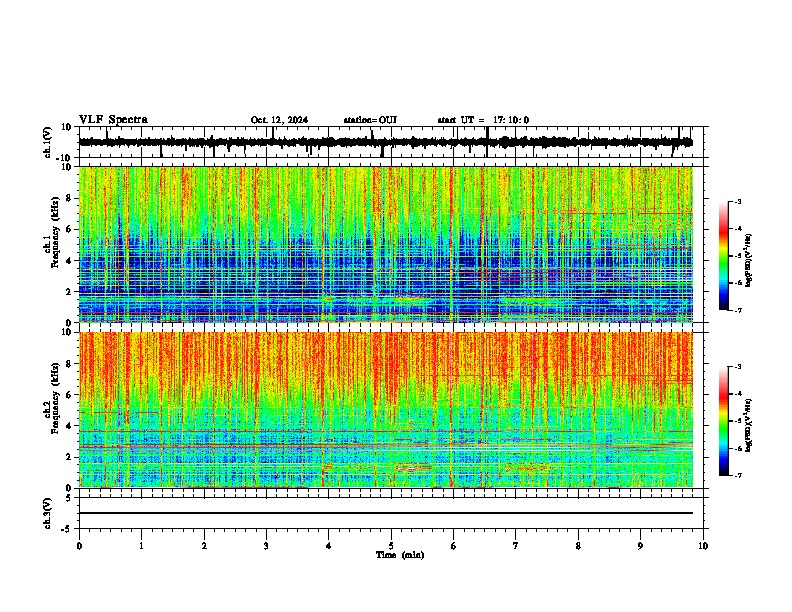Click tick label "3" on the Time axis

(266, 546)
